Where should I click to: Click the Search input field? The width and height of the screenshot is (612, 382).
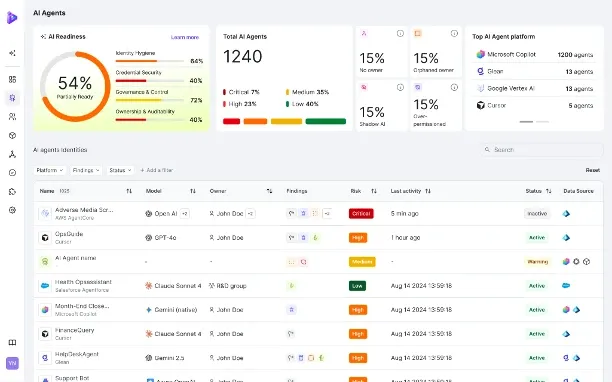click(543, 150)
